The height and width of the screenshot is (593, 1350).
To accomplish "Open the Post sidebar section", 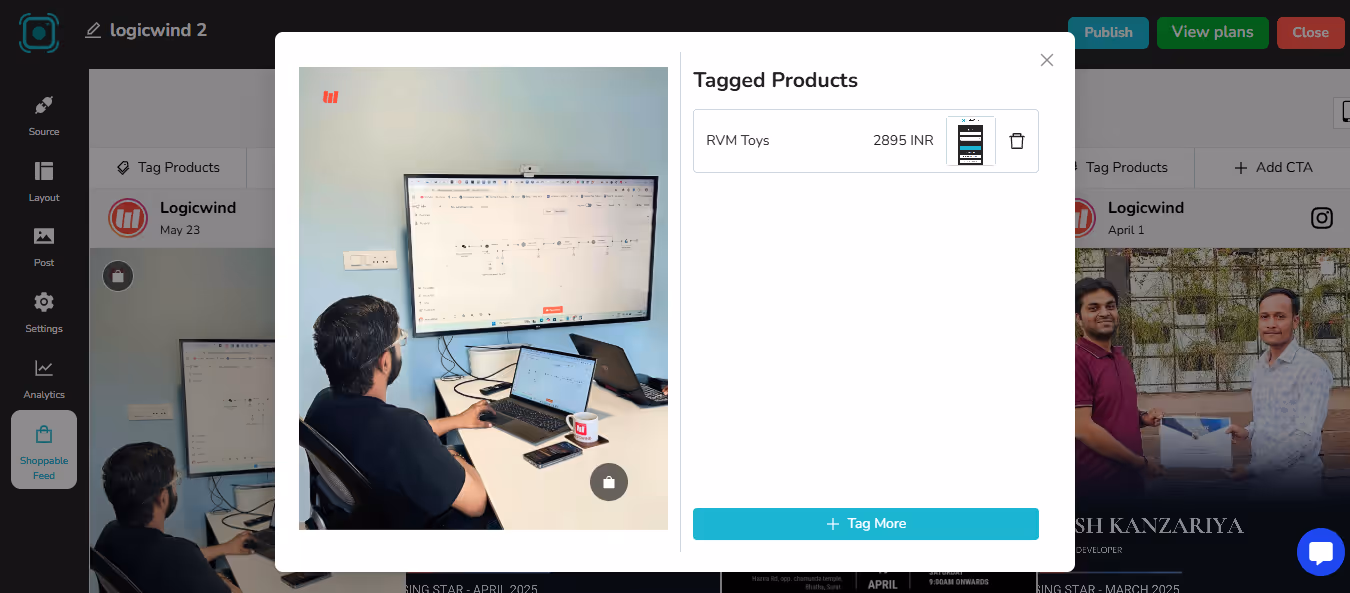I will pyautogui.click(x=44, y=247).
